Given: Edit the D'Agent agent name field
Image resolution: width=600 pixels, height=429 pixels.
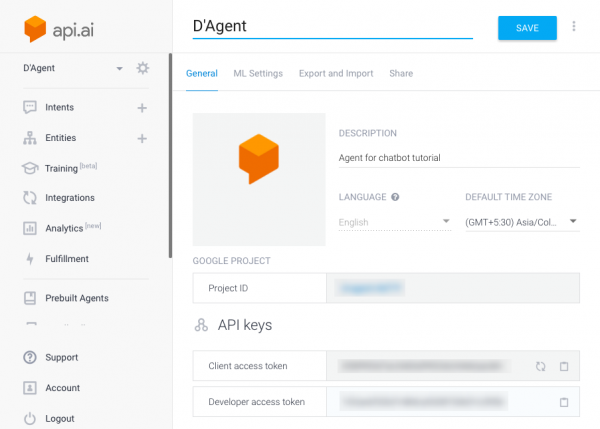Looking at the screenshot, I should click(x=333, y=27).
